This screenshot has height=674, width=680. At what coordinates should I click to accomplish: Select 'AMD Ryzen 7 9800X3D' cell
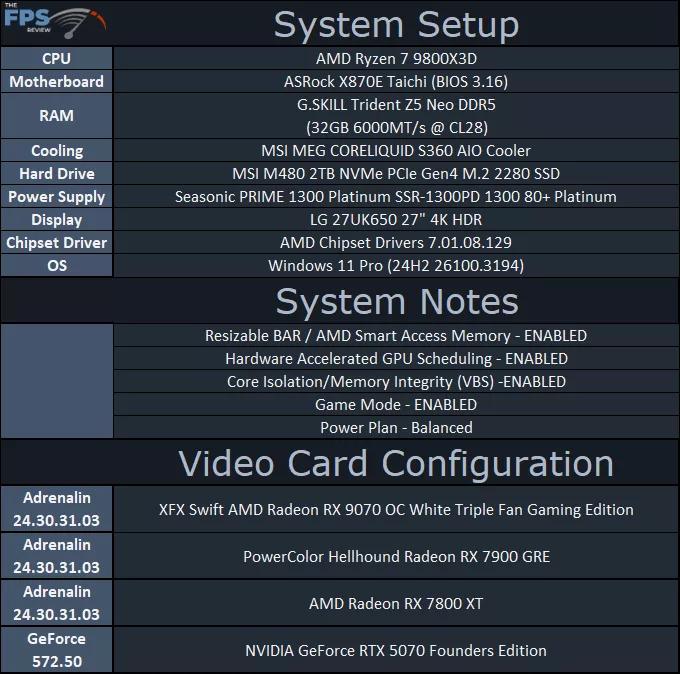(396, 59)
